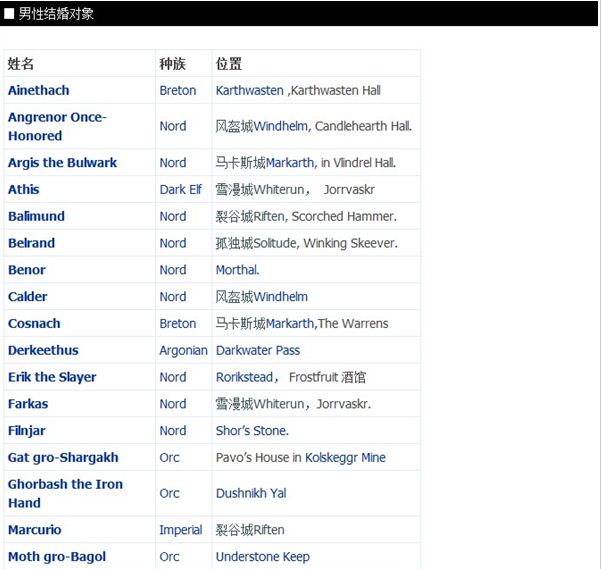Click the Understone Keep link
The width and height of the screenshot is (601, 569).
click(x=263, y=557)
